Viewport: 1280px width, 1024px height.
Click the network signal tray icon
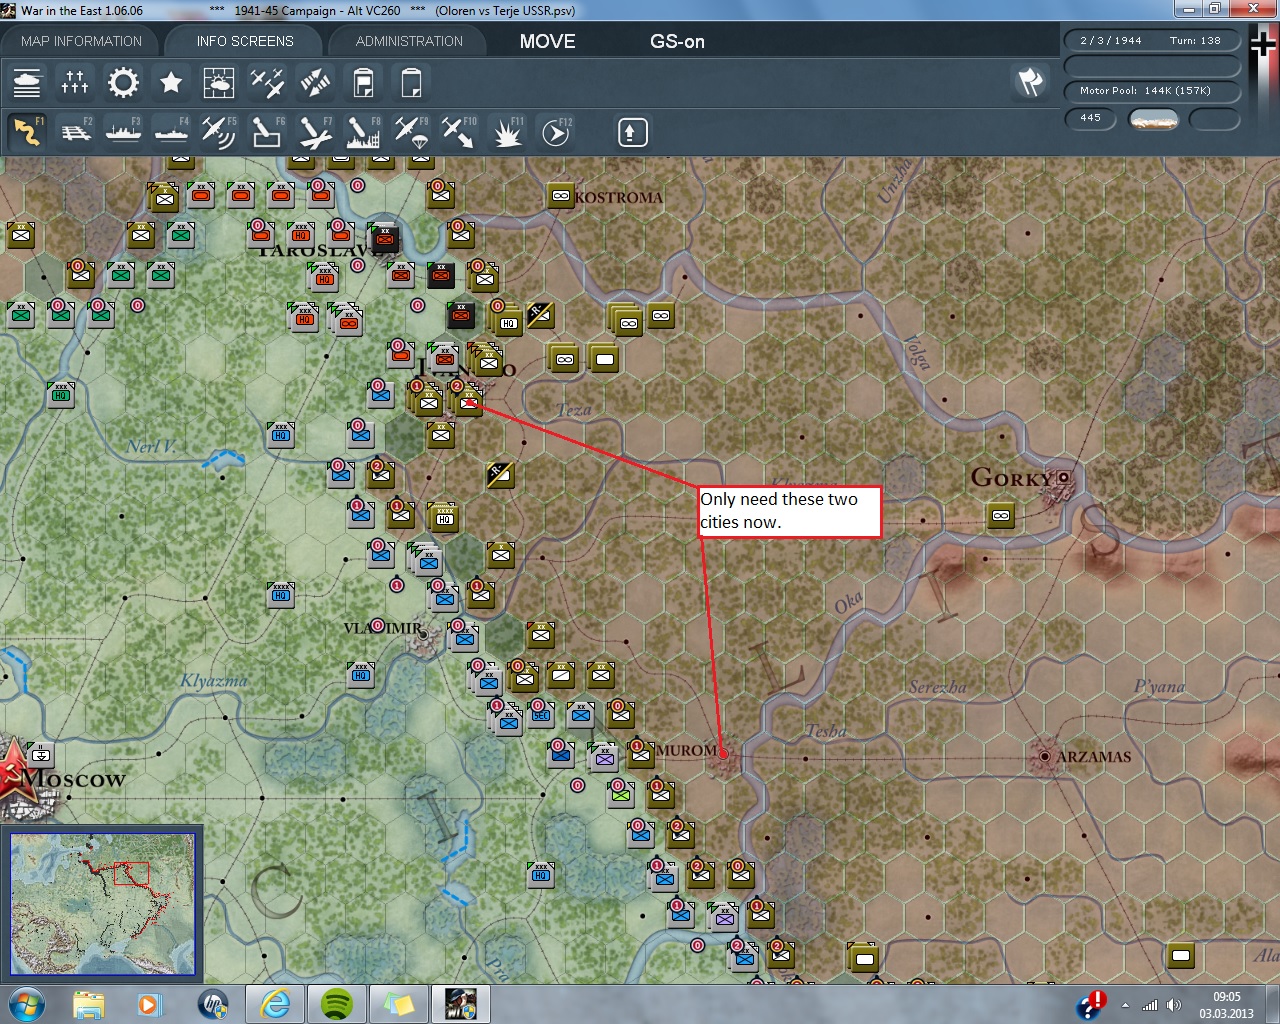(x=1150, y=1005)
